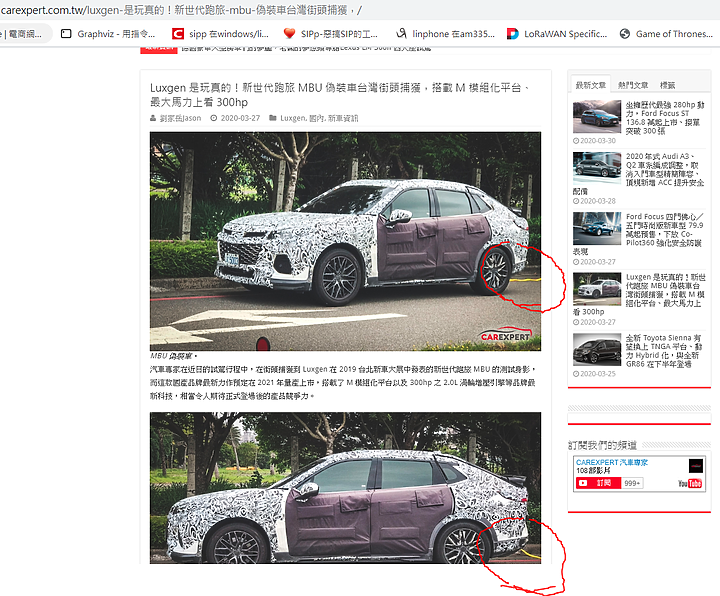Click the YouTube logo in widget
Image resolution: width=720 pixels, height=596 pixels.
tap(690, 484)
